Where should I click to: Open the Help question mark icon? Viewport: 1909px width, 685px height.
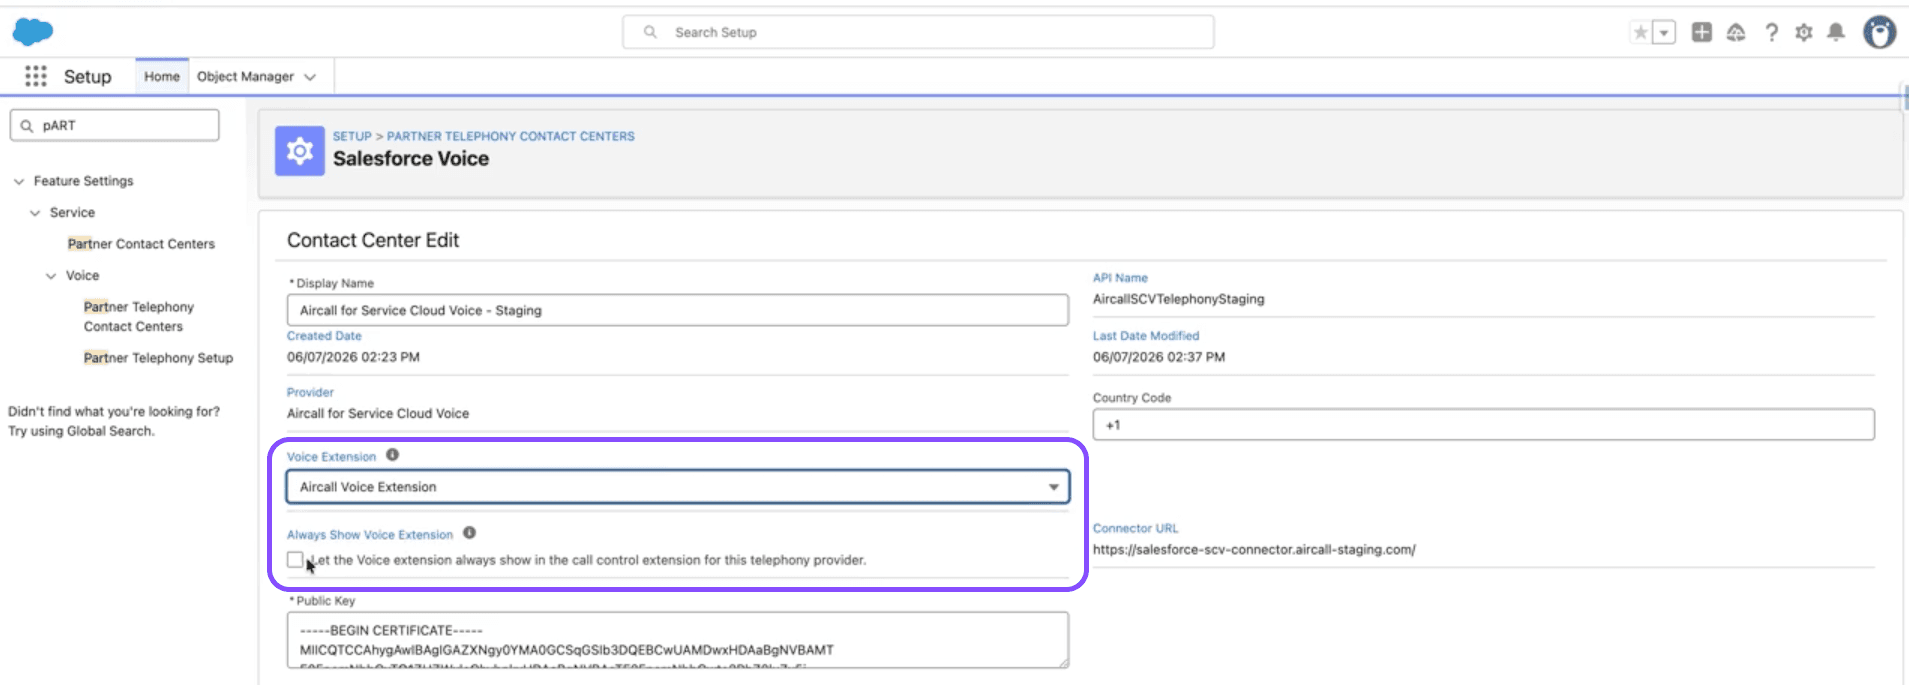click(1771, 32)
